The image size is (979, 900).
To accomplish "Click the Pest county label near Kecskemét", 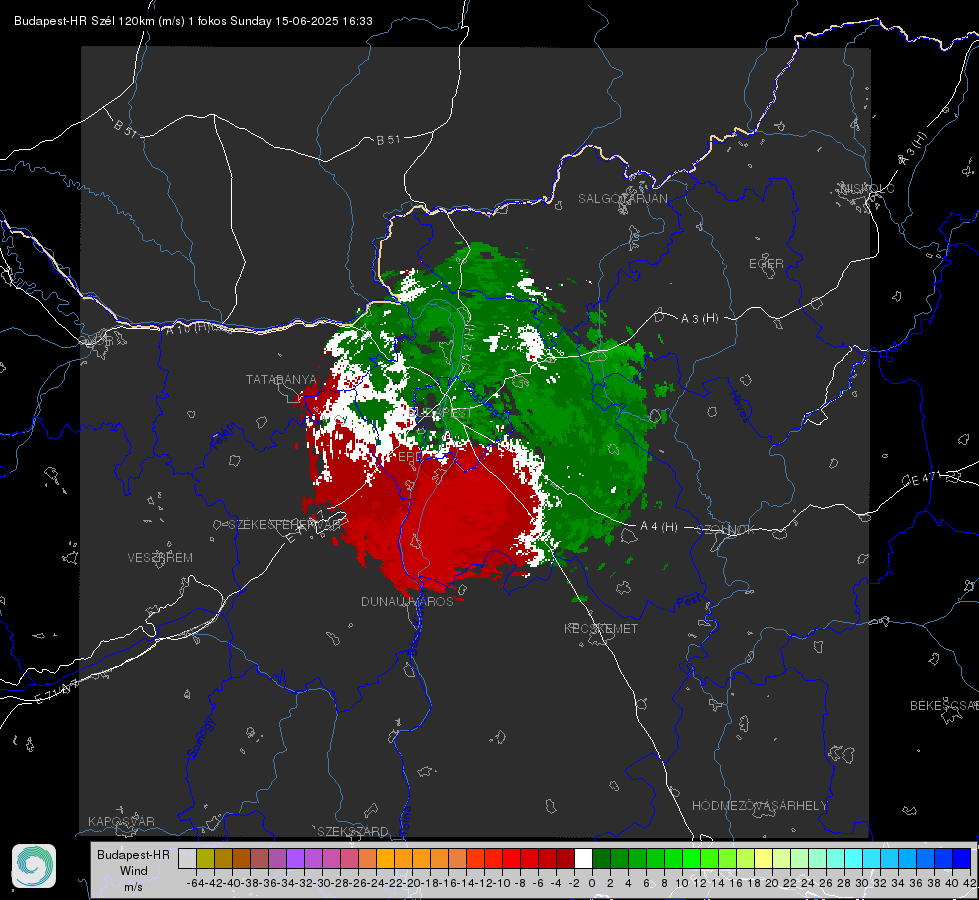I will (689, 602).
